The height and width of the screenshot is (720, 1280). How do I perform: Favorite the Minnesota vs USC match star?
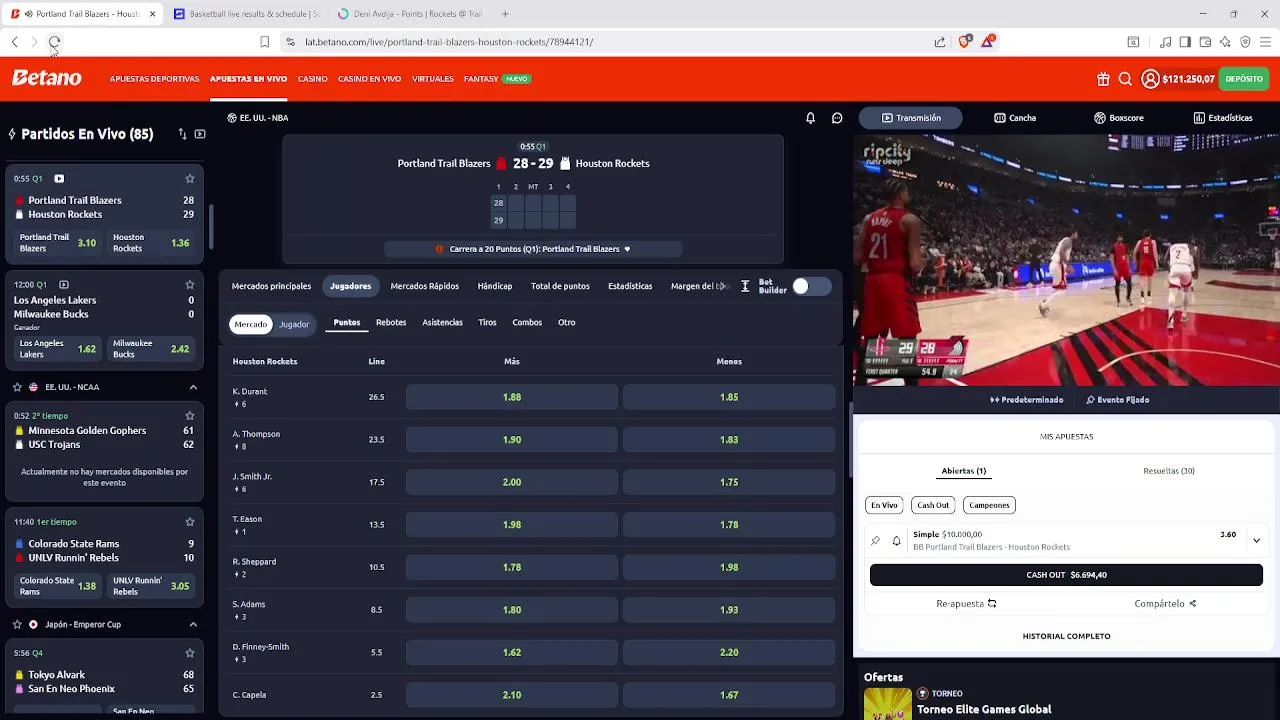(x=189, y=416)
